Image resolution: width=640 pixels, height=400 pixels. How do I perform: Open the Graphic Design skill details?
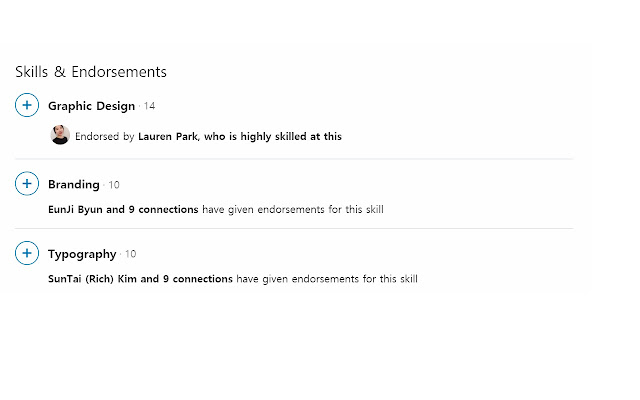point(91,106)
